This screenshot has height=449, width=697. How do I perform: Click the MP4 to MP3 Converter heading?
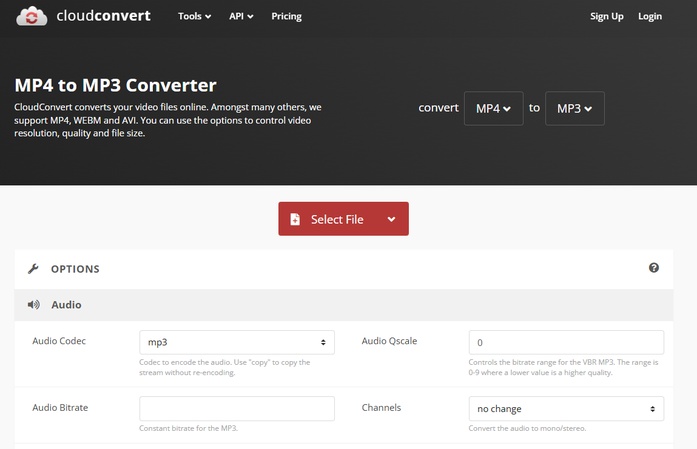(116, 85)
